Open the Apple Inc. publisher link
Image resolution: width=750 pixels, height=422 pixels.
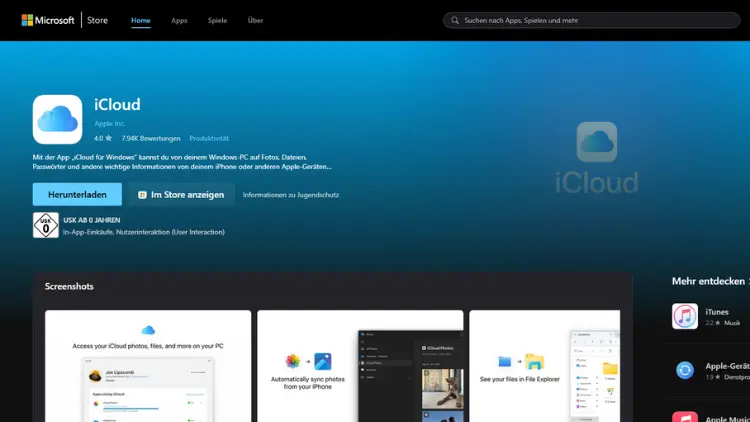point(110,123)
